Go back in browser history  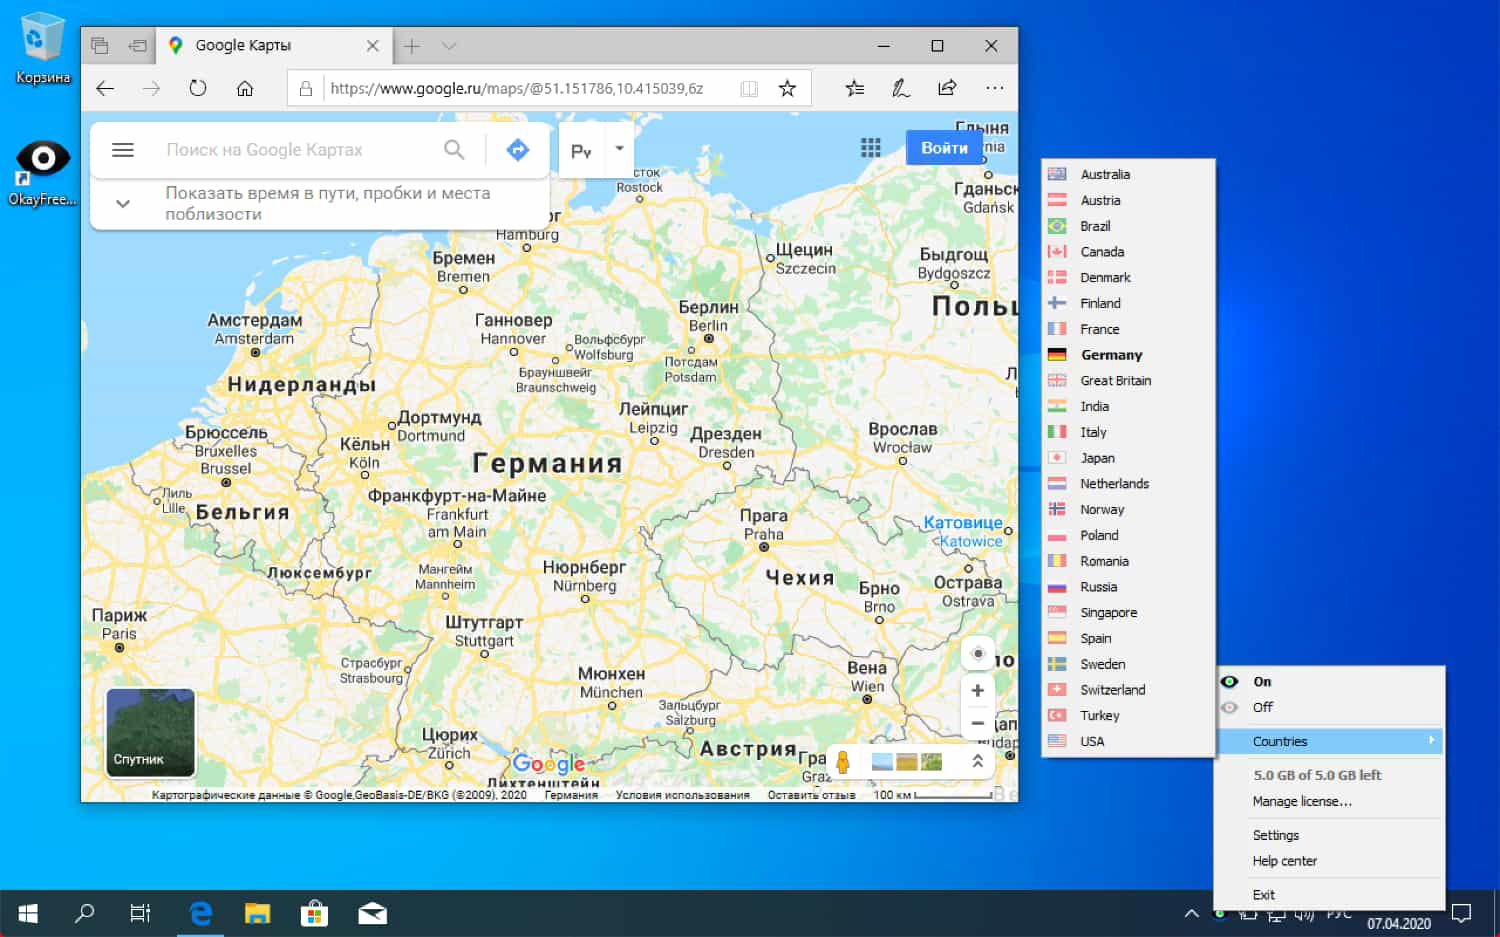(105, 88)
